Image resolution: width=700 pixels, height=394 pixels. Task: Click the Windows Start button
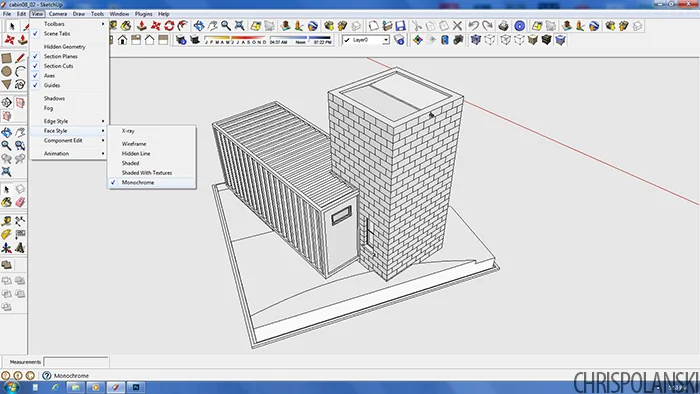[x=11, y=386]
